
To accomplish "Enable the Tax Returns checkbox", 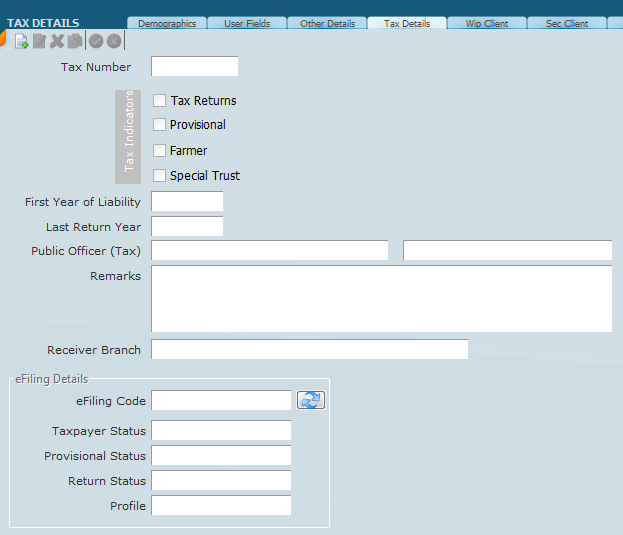I will [160, 100].
